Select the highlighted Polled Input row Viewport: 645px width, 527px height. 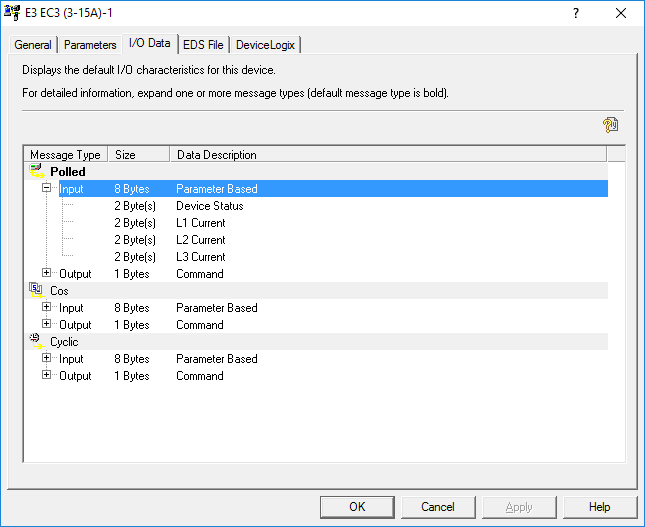click(333, 189)
